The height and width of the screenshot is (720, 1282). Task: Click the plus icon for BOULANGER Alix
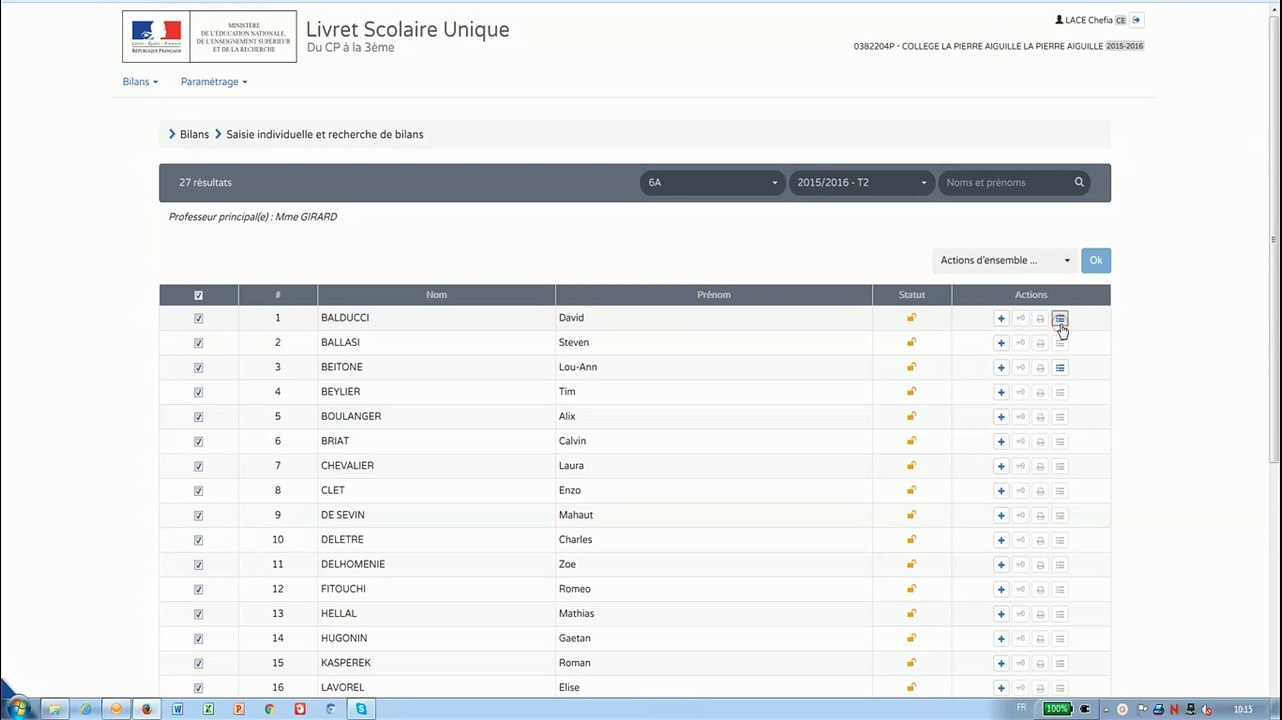(1001, 417)
